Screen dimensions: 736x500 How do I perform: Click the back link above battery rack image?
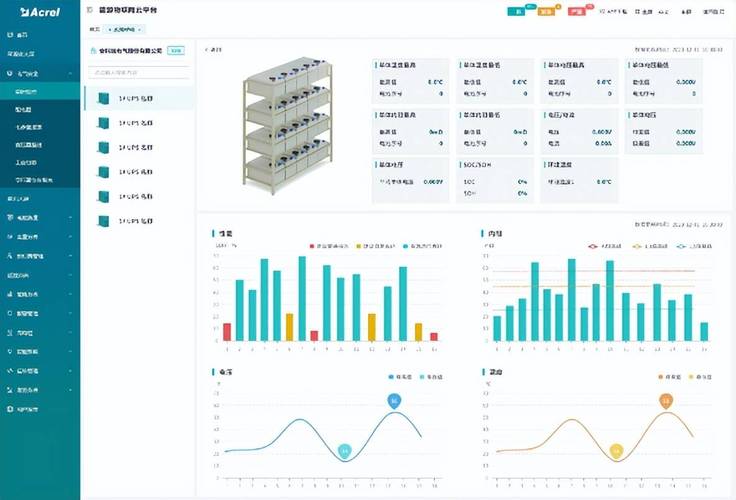213,50
